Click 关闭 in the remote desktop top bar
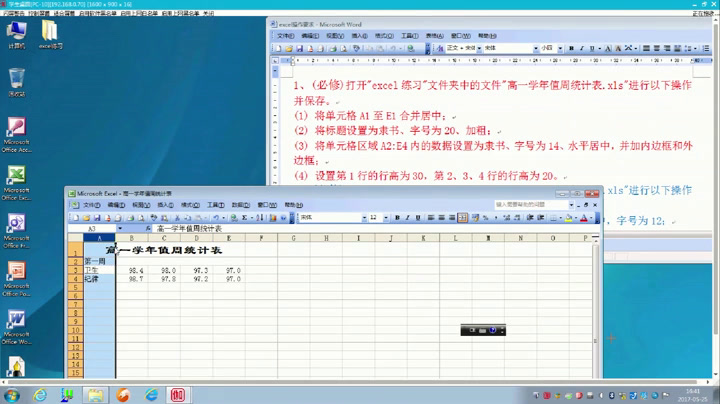This screenshot has width=720, height=404. tap(208, 13)
